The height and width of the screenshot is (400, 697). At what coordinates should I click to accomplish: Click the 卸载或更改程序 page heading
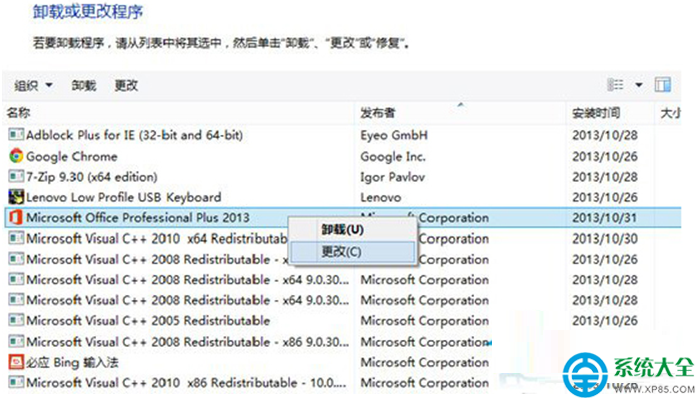88,12
